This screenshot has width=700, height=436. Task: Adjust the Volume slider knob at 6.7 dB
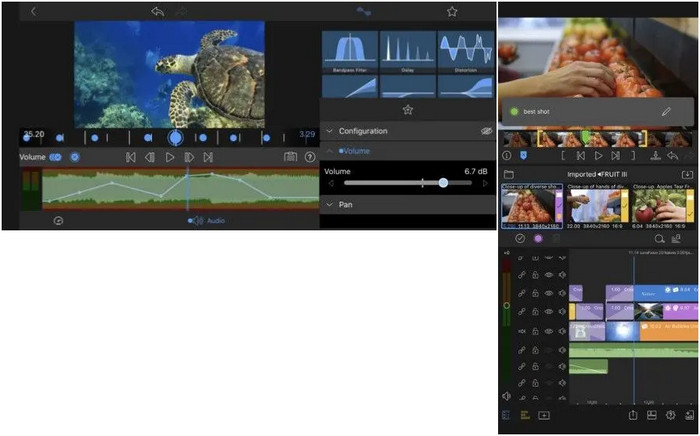[443, 183]
